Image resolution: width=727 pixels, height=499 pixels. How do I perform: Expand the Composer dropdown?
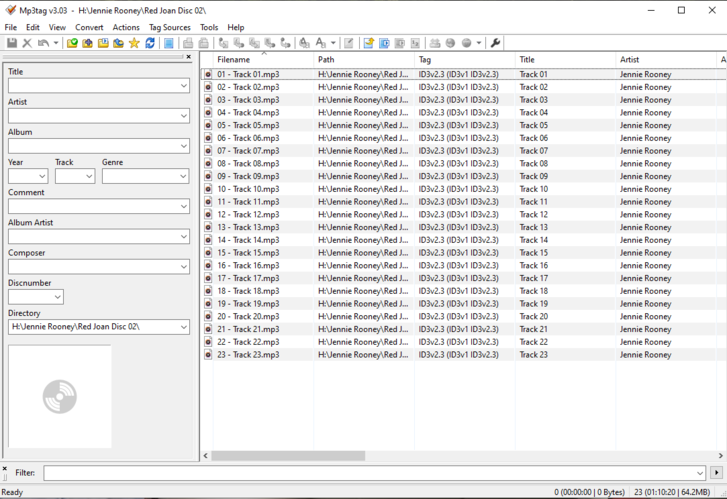(184, 267)
